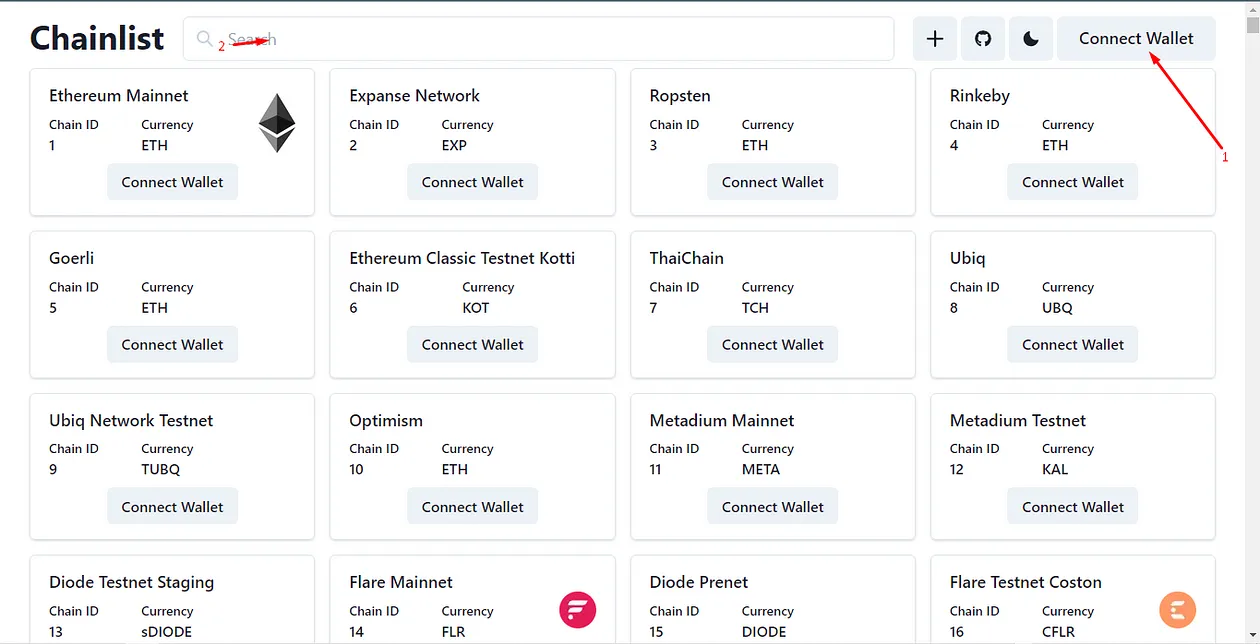The width and height of the screenshot is (1260, 644).
Task: Select the Ethereum Mainnet card title
Action: 119,96
